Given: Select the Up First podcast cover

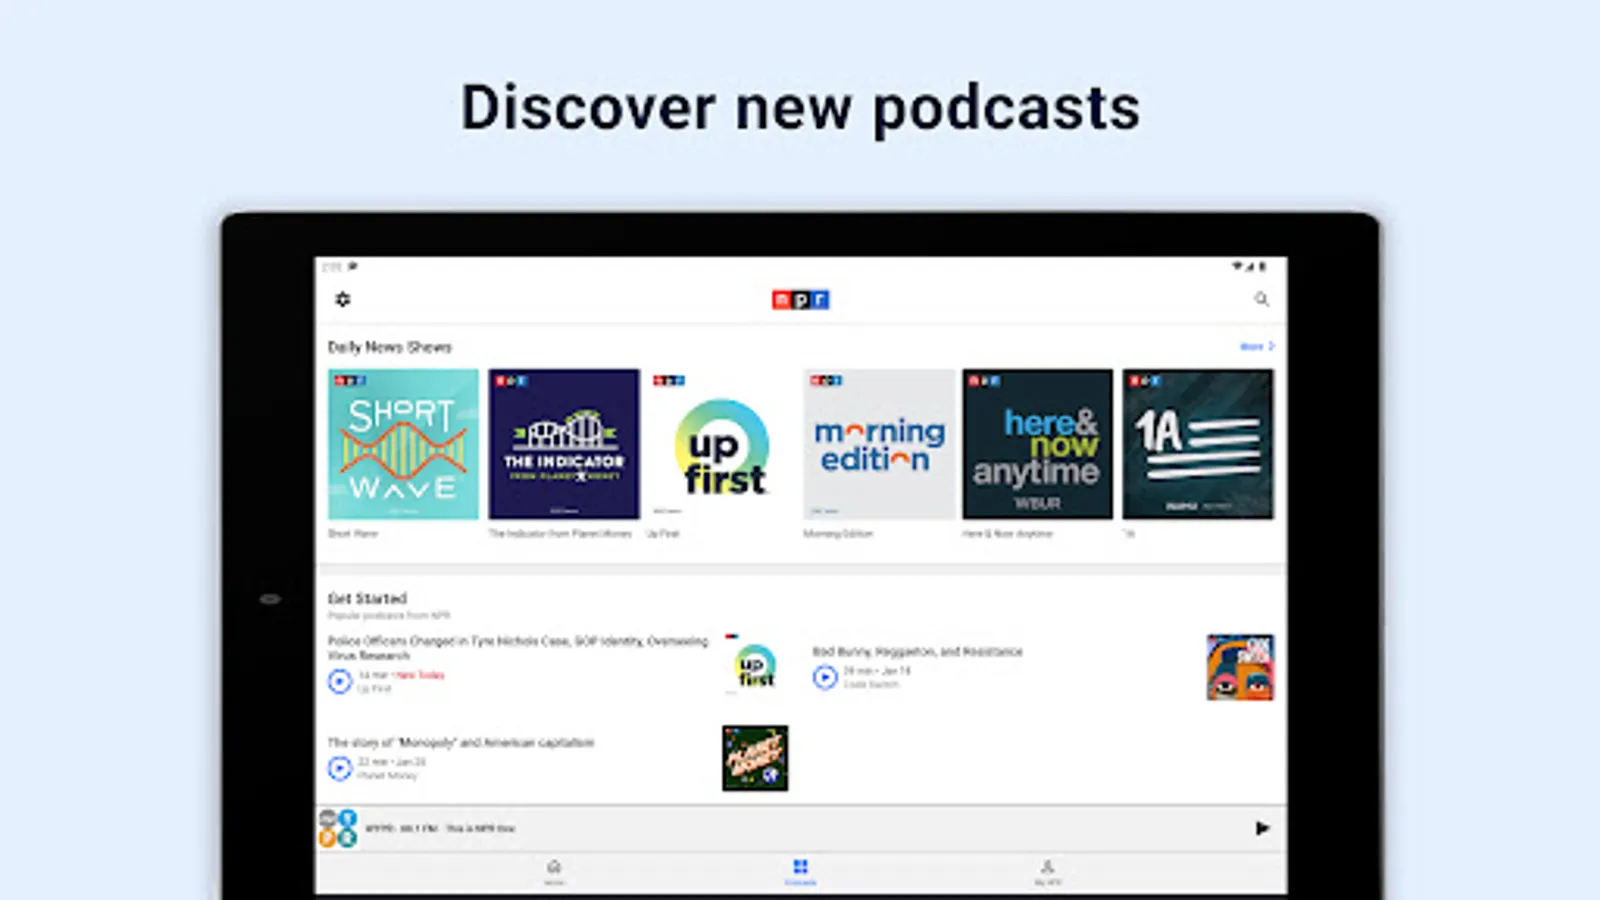Looking at the screenshot, I should coord(723,444).
